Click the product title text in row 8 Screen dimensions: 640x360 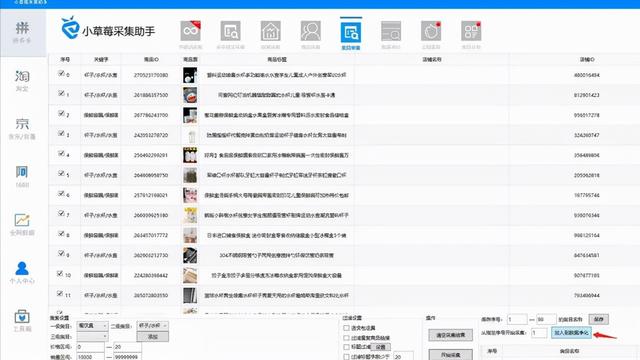pos(276,235)
